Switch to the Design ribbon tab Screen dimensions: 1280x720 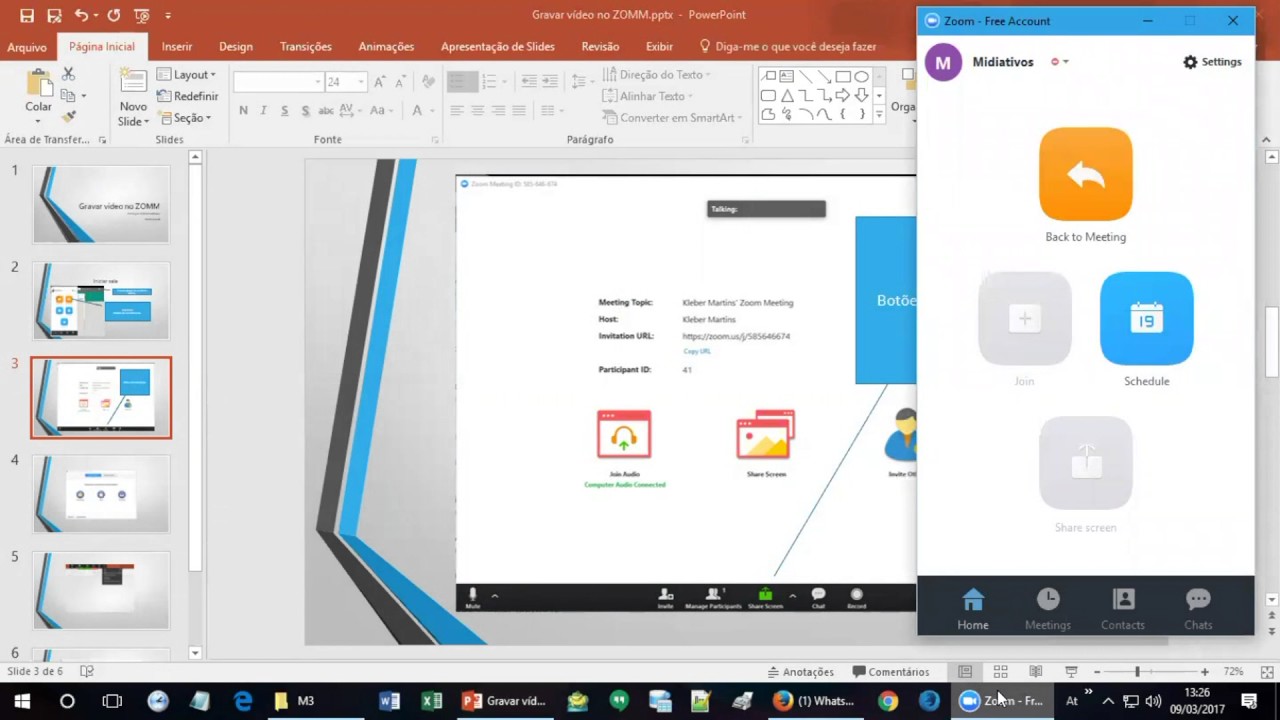click(x=236, y=47)
